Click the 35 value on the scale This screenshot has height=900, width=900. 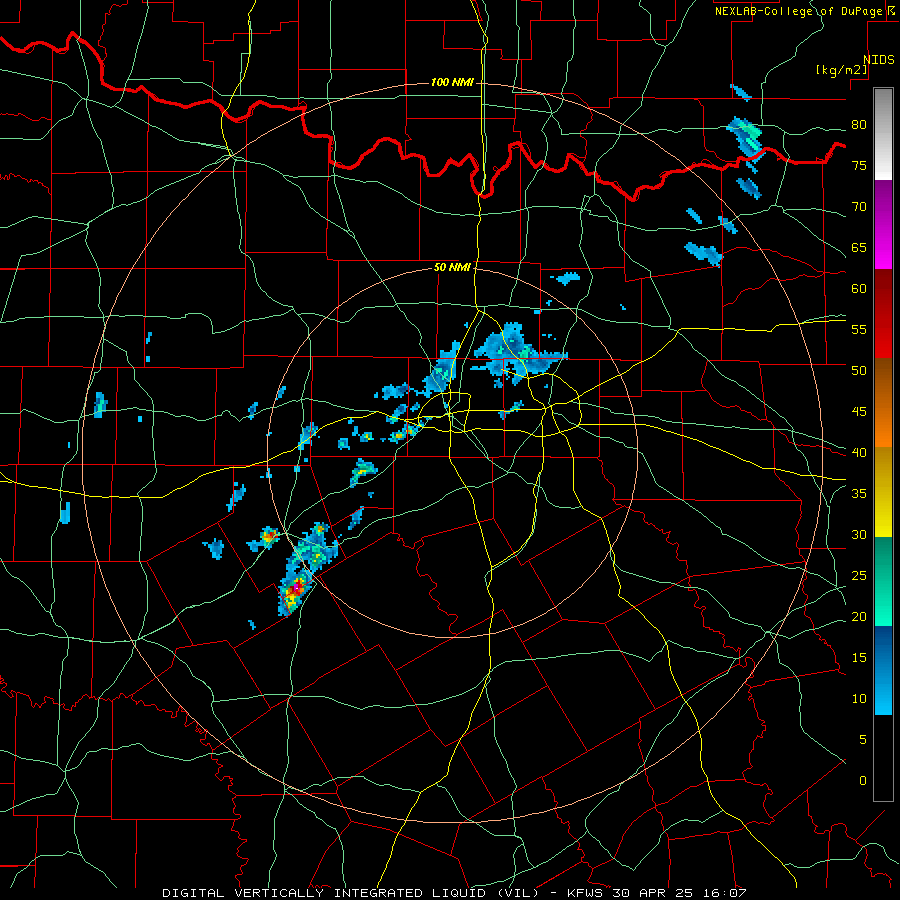click(859, 494)
